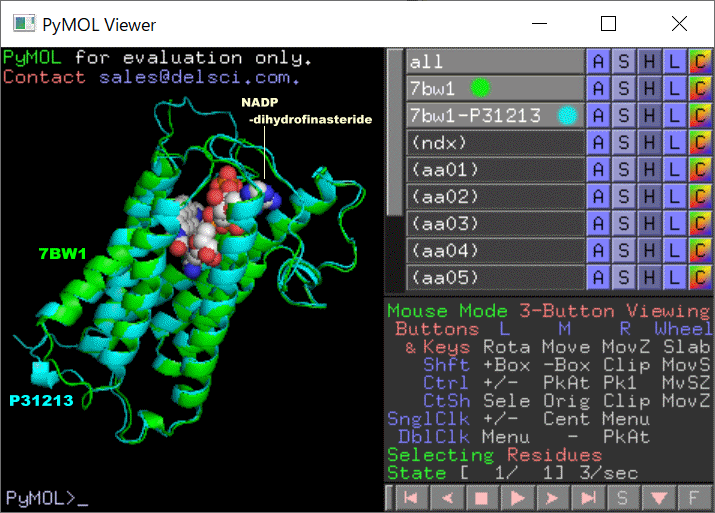Click Show button for (ndx) selection
Screen dimensions: 715x513
click(x=624, y=142)
